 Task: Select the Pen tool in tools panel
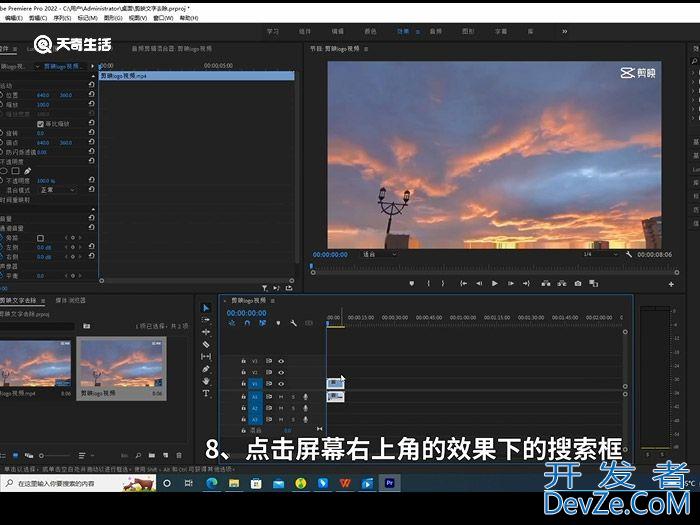(x=206, y=369)
